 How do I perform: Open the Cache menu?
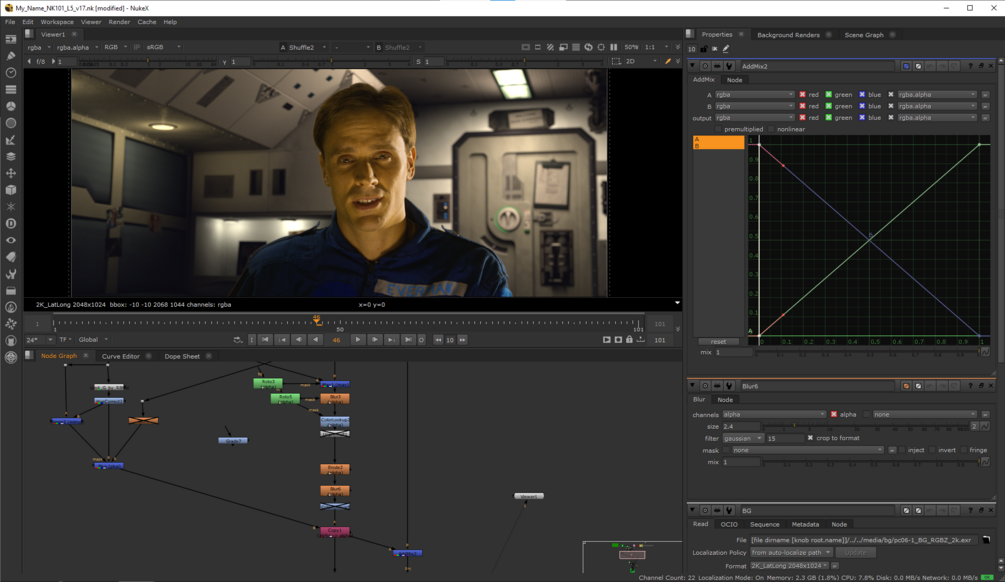click(x=147, y=22)
